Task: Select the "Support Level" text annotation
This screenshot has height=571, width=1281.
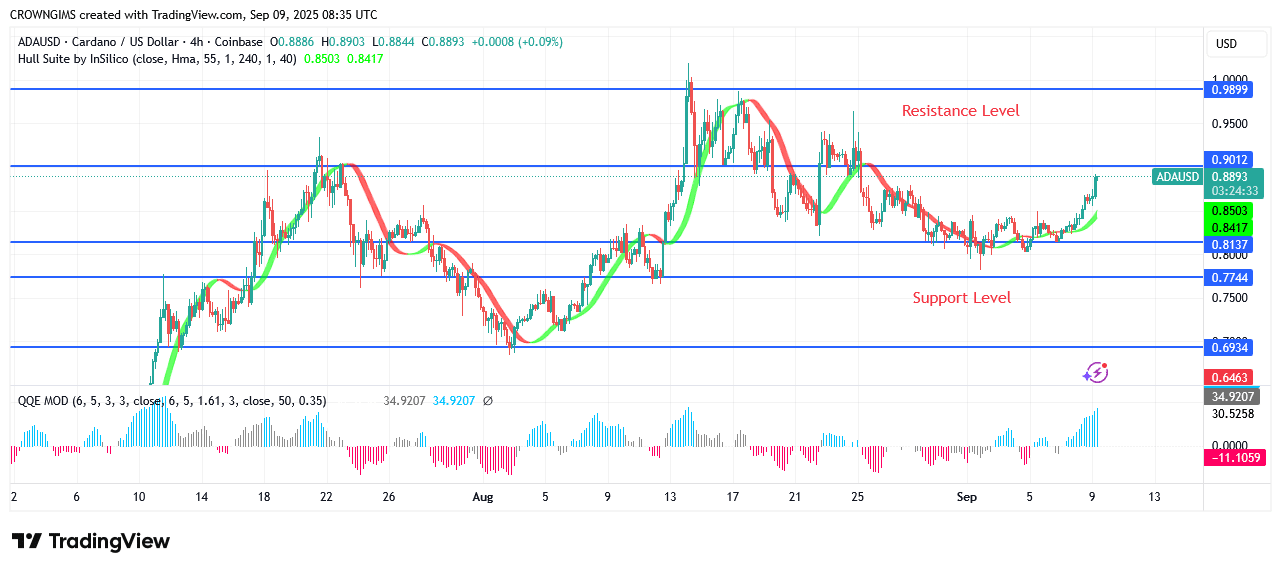Action: click(x=961, y=298)
